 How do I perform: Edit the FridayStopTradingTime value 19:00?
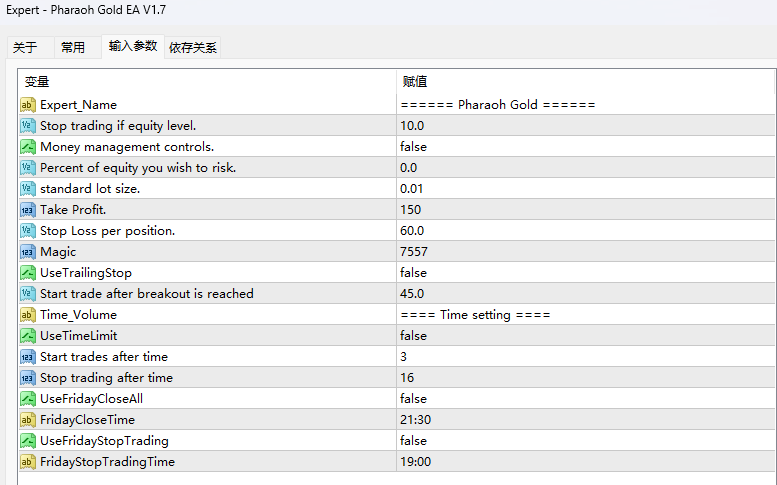[x=415, y=462]
